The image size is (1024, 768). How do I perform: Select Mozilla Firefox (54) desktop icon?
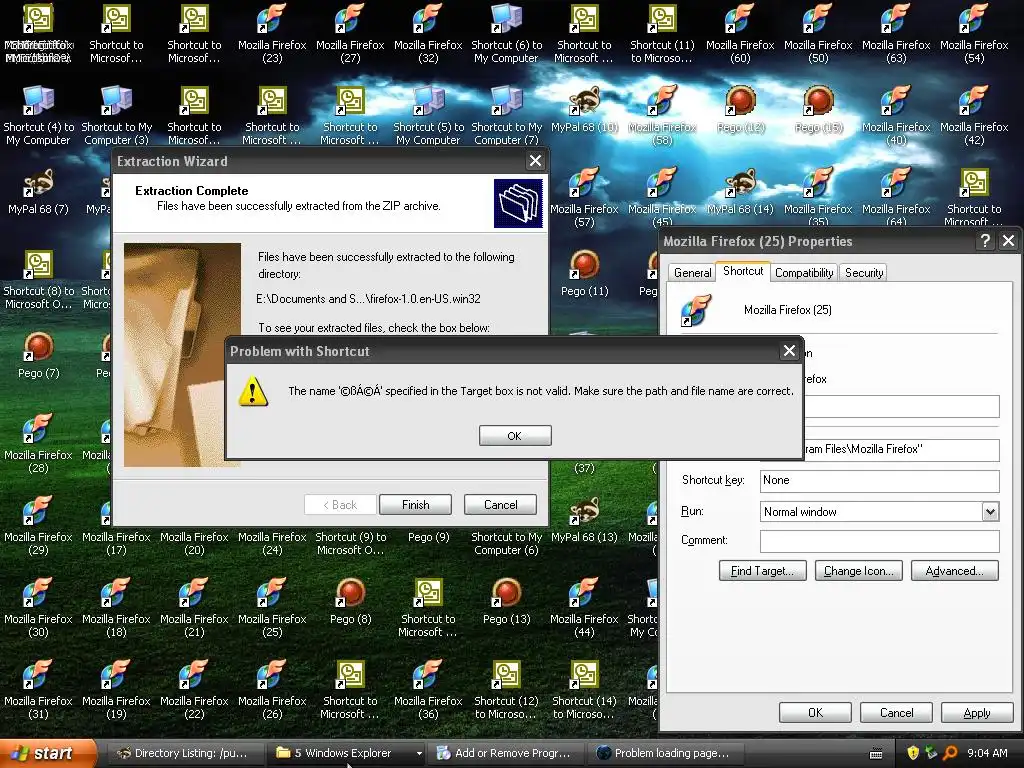(974, 34)
